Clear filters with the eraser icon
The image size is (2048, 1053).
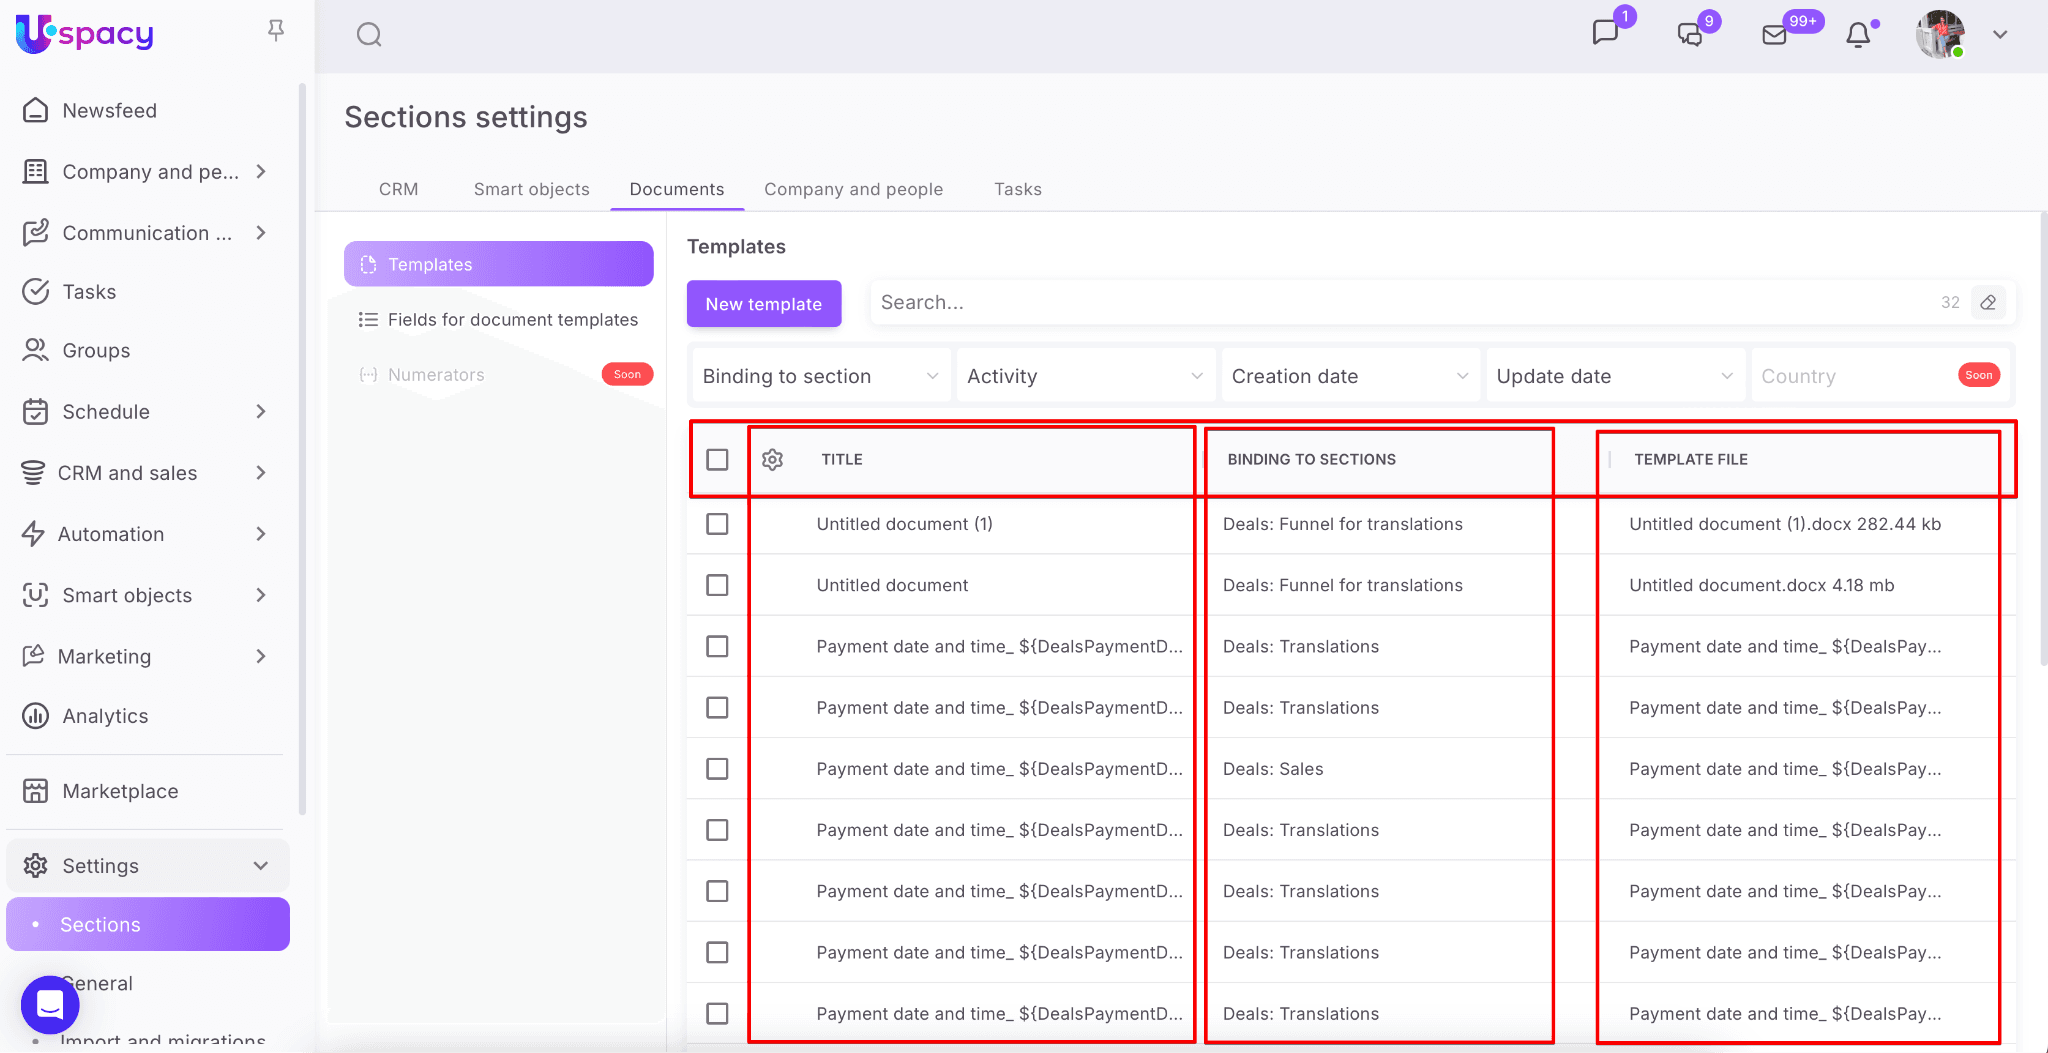(x=1988, y=303)
